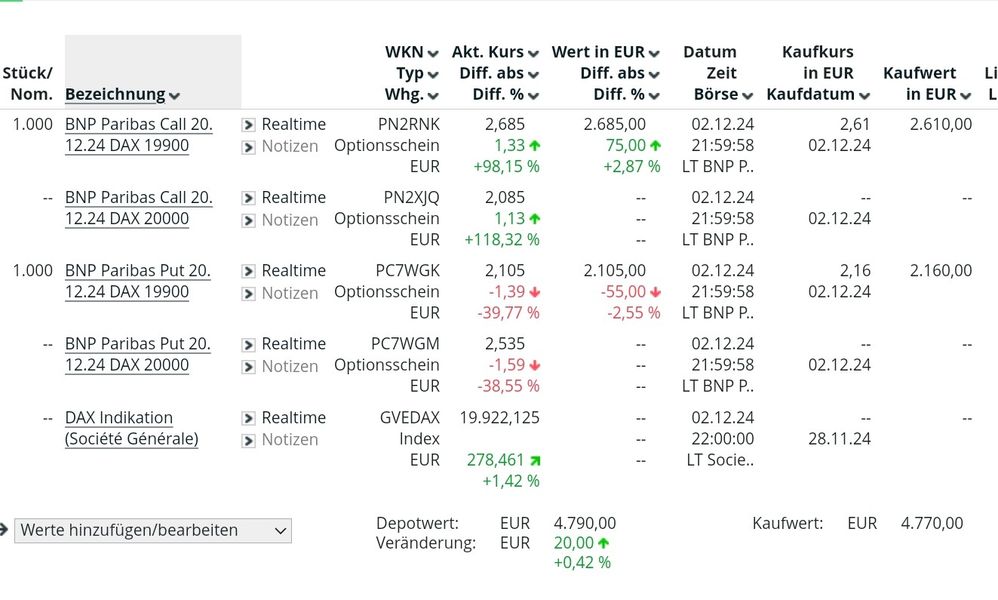Screen dimensions: 998x600
Task: Click Realtime arrow icon for Put DAX 20000
Action: tap(249, 344)
